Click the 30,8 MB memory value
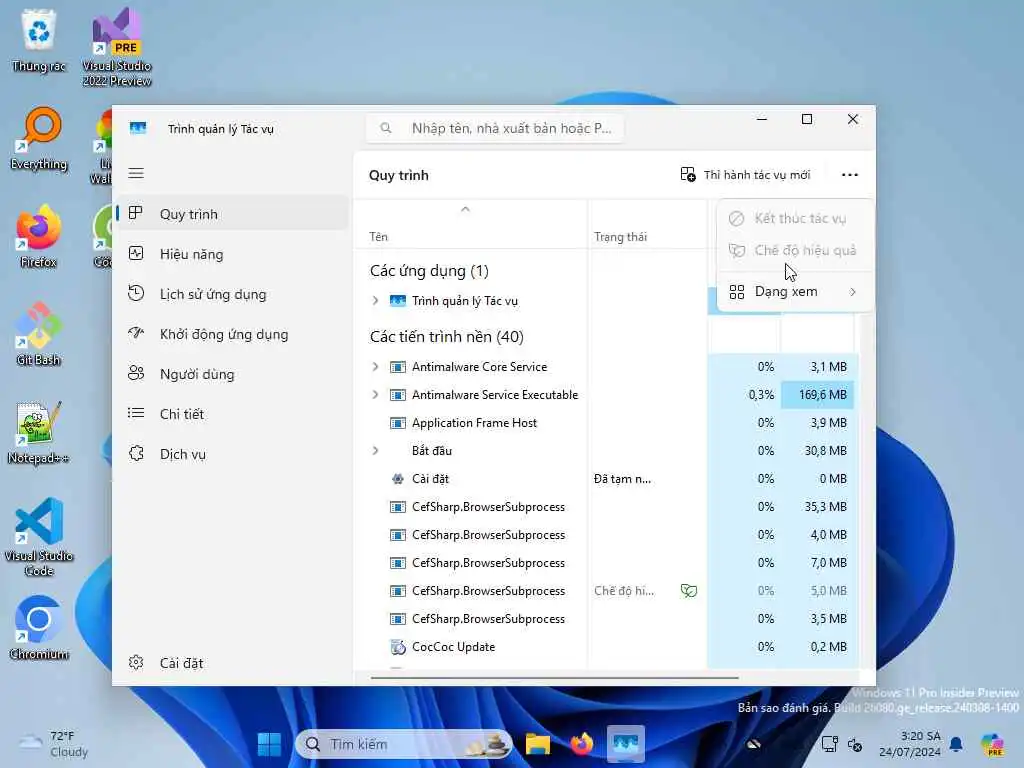This screenshot has width=1024, height=768. 825,451
